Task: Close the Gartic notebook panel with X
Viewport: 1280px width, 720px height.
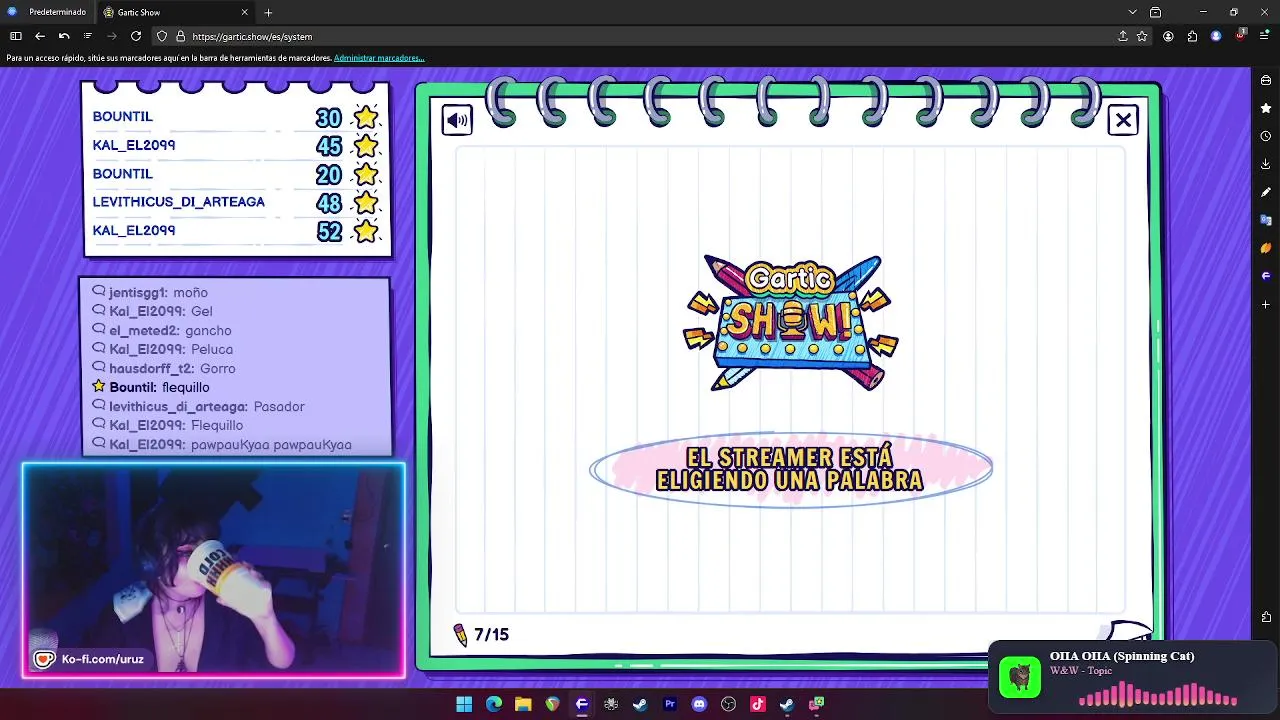Action: click(1123, 121)
